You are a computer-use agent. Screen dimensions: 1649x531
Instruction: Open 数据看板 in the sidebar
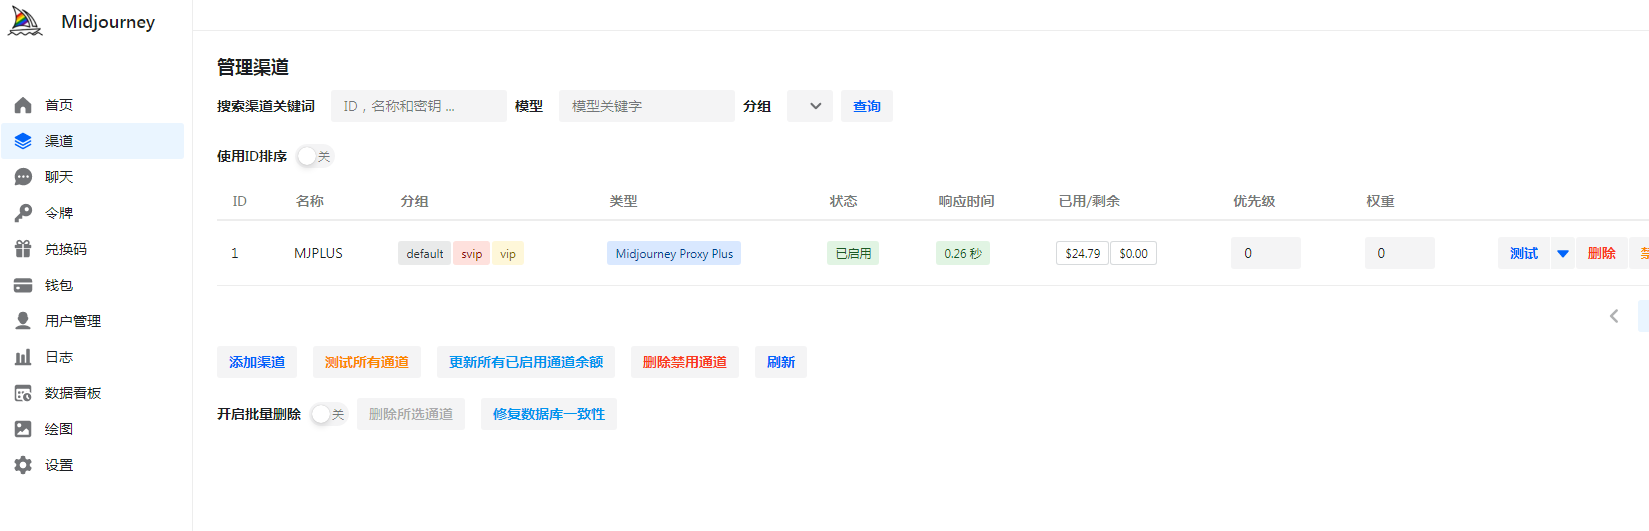coord(92,393)
